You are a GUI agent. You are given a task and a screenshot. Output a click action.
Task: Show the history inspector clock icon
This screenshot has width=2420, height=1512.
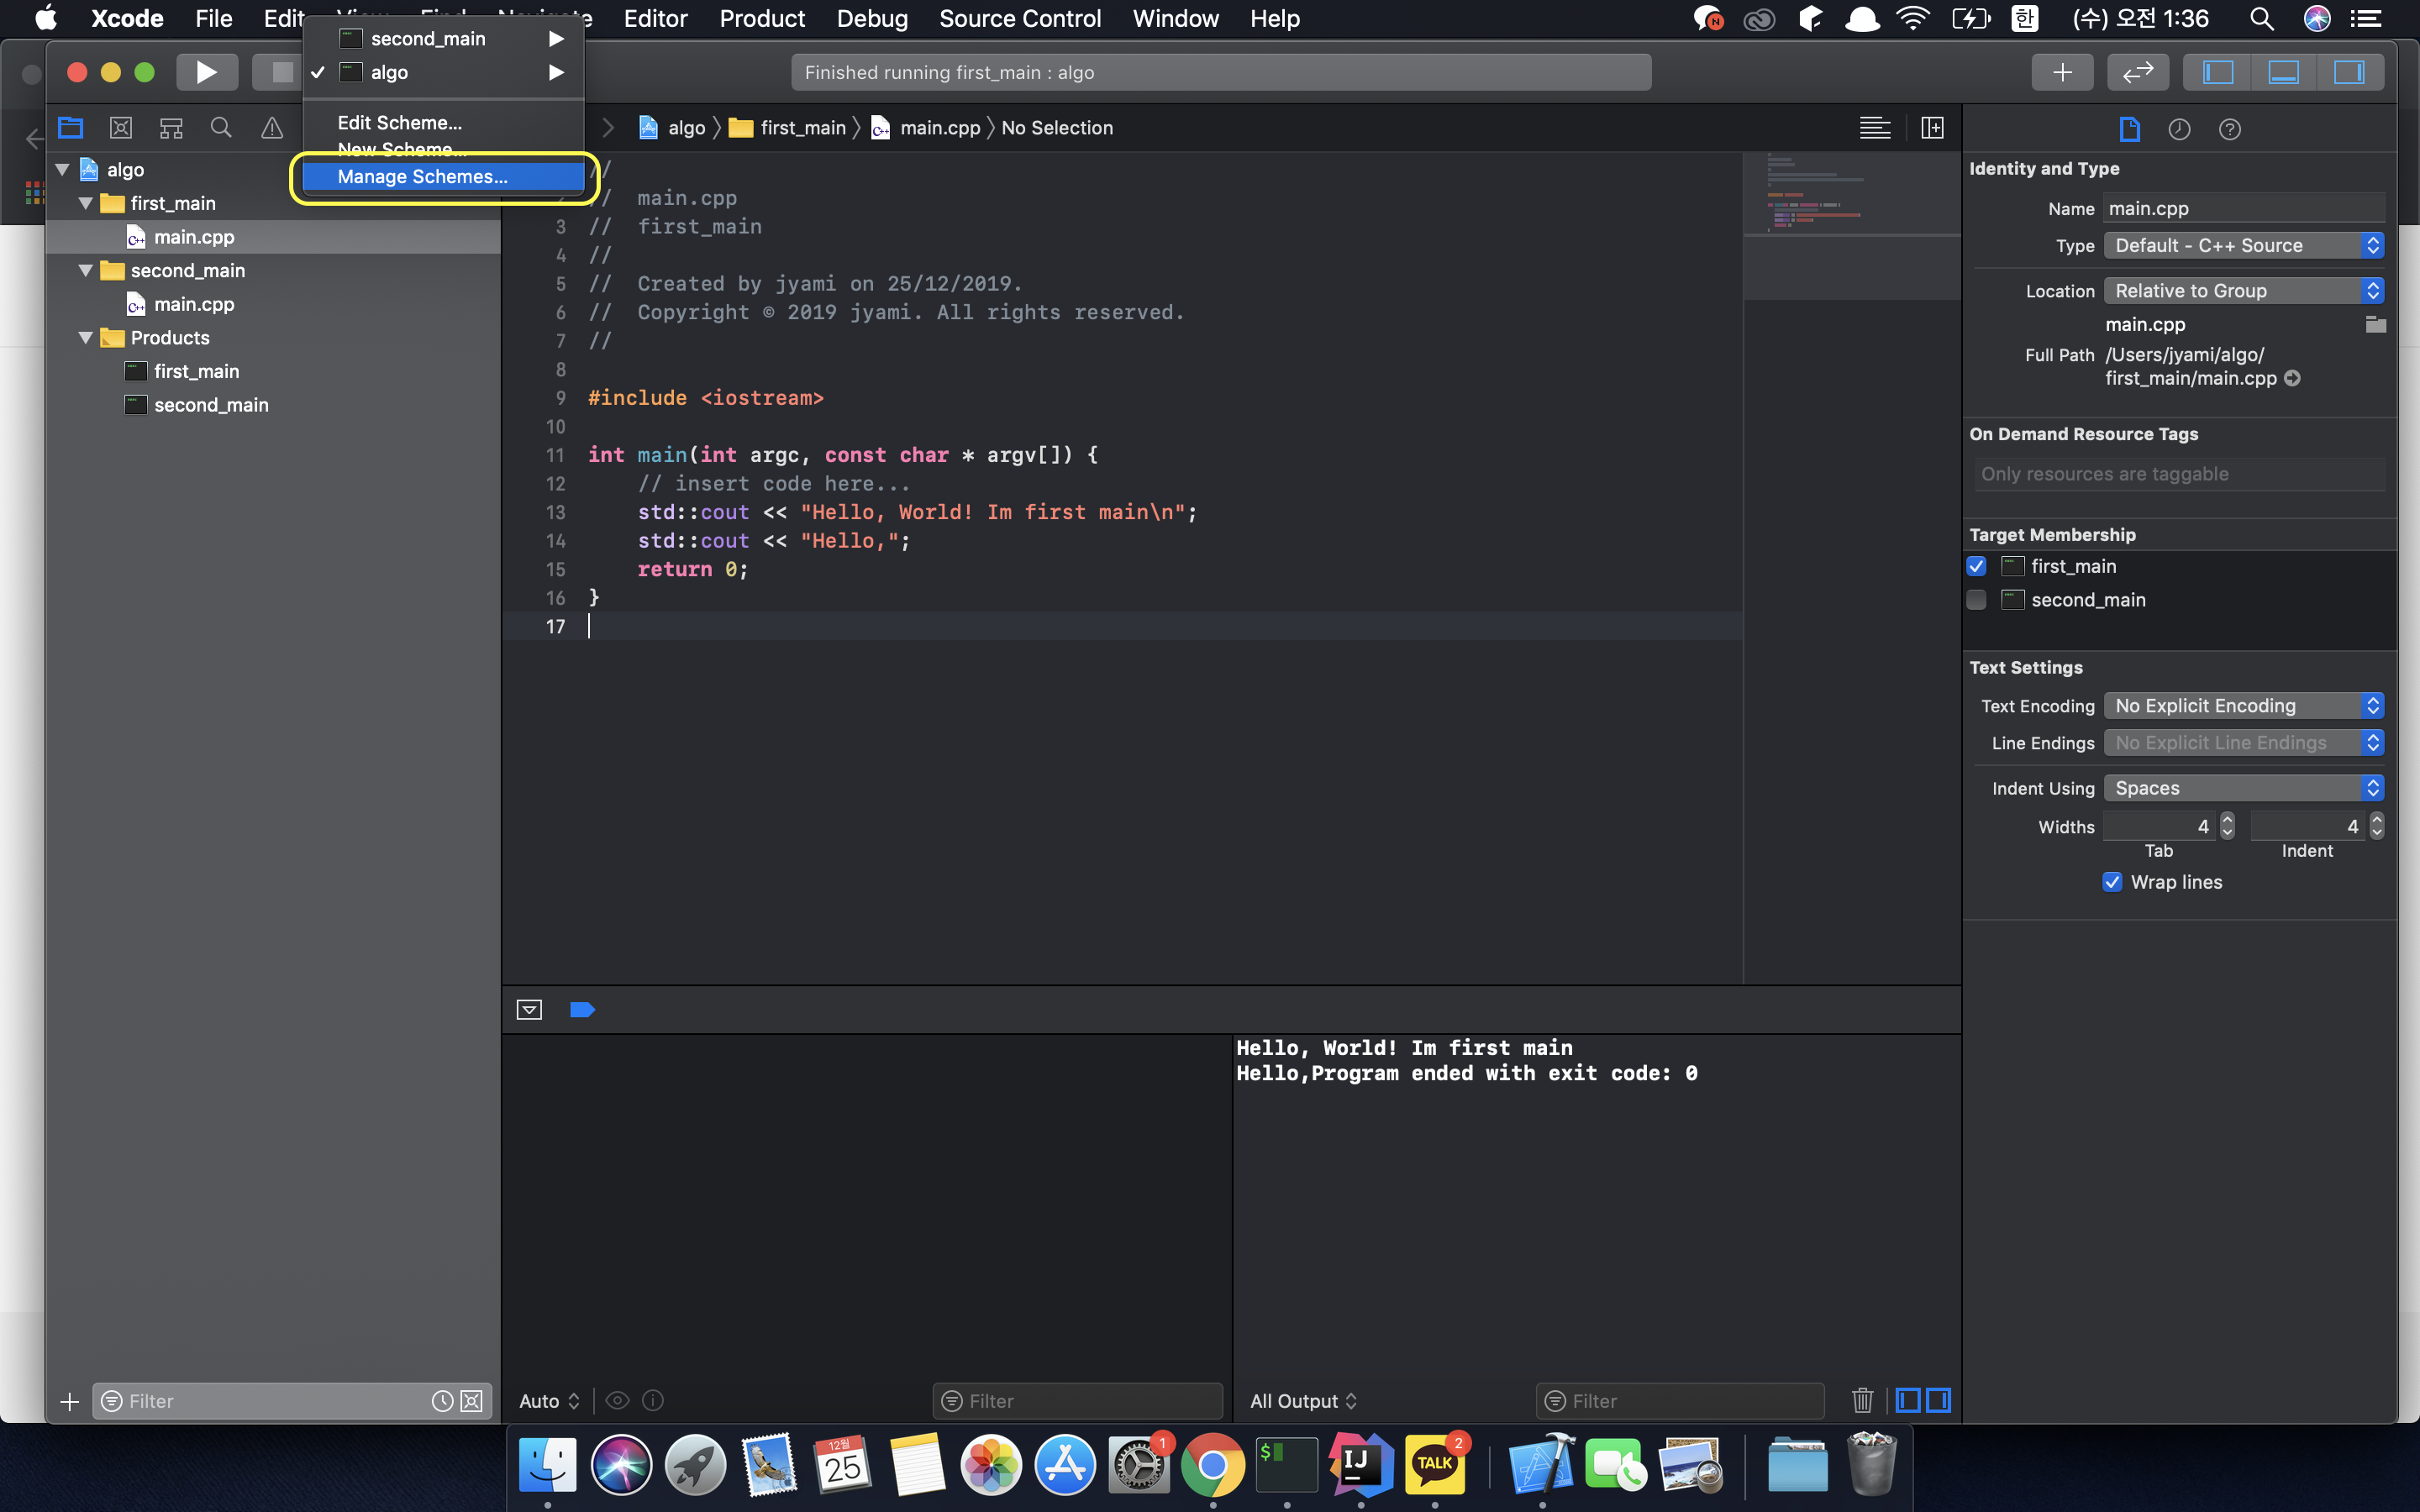pyautogui.click(x=2179, y=129)
